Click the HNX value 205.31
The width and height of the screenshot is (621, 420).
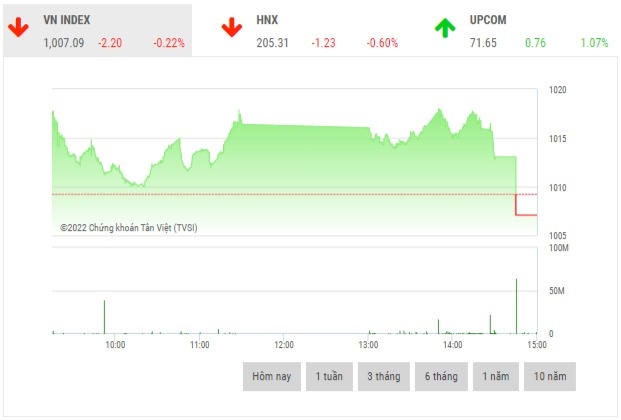[271, 43]
